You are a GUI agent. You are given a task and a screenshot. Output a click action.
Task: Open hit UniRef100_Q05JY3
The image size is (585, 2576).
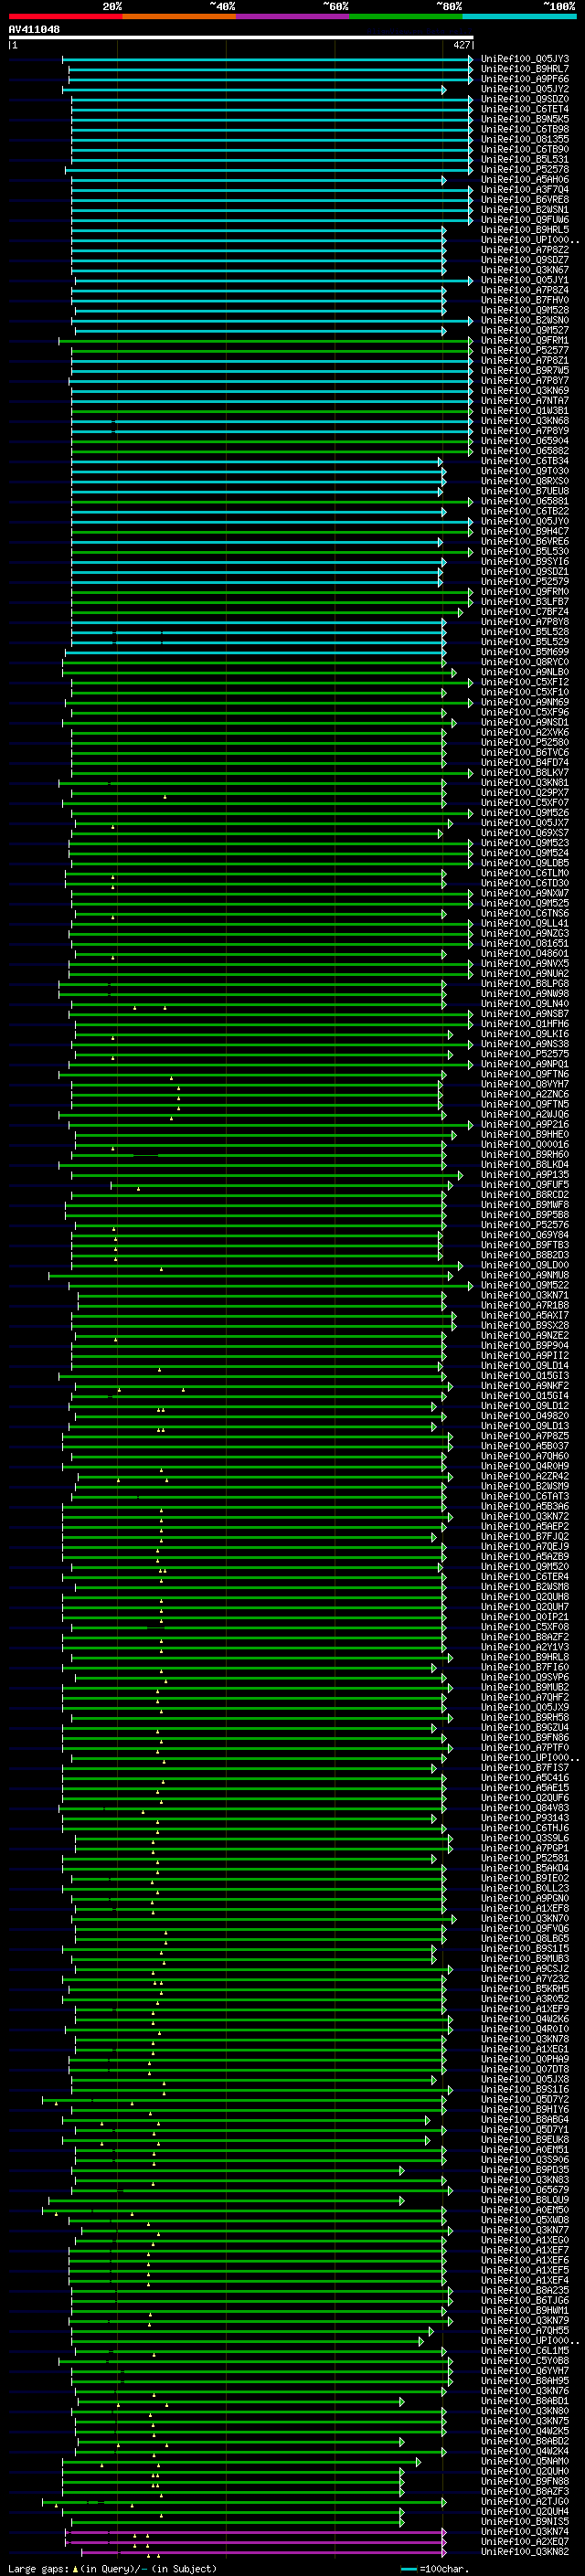(x=525, y=59)
